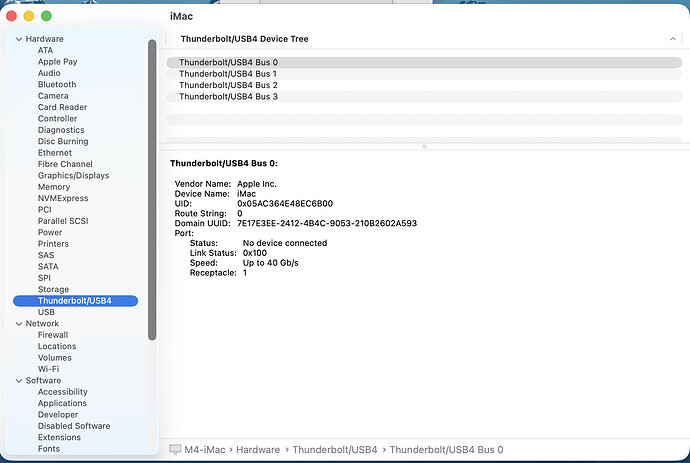690x463 pixels.
Task: Open Apple Pay hardware info
Action: click(x=58, y=62)
